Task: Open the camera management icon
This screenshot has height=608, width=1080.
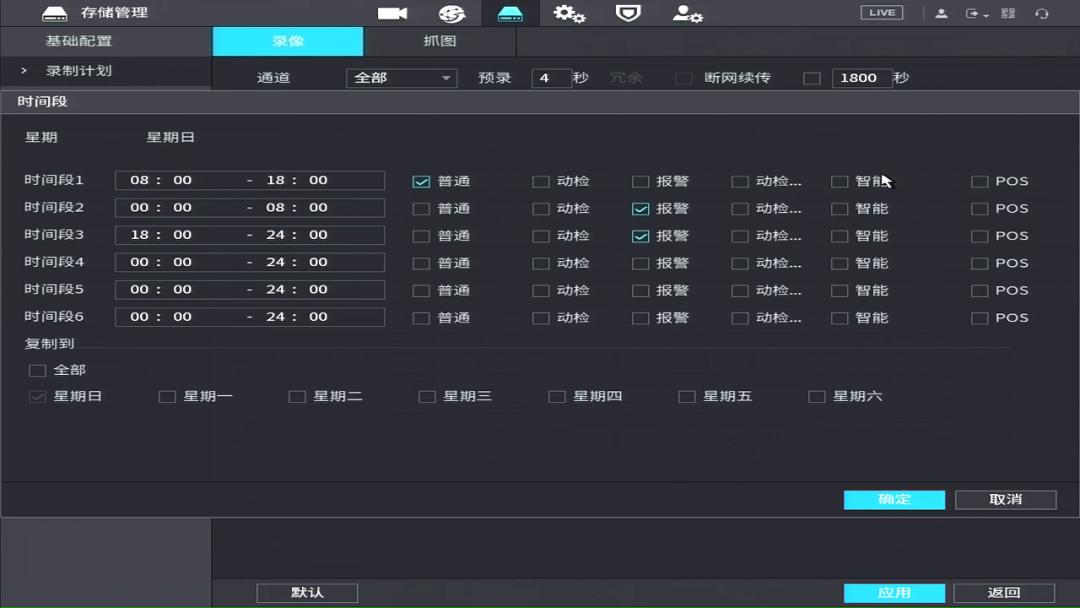Action: [x=391, y=13]
